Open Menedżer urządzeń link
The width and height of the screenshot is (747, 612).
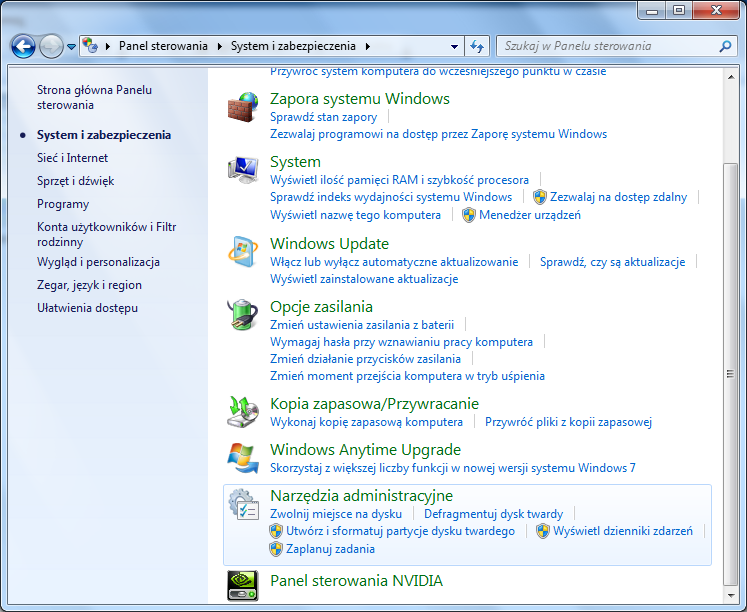(529, 215)
